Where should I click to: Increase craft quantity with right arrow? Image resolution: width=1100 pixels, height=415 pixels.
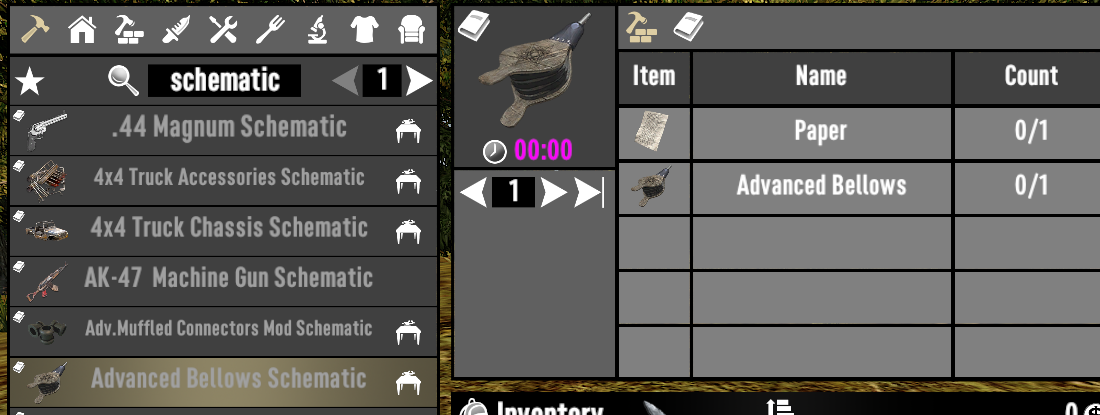[554, 192]
